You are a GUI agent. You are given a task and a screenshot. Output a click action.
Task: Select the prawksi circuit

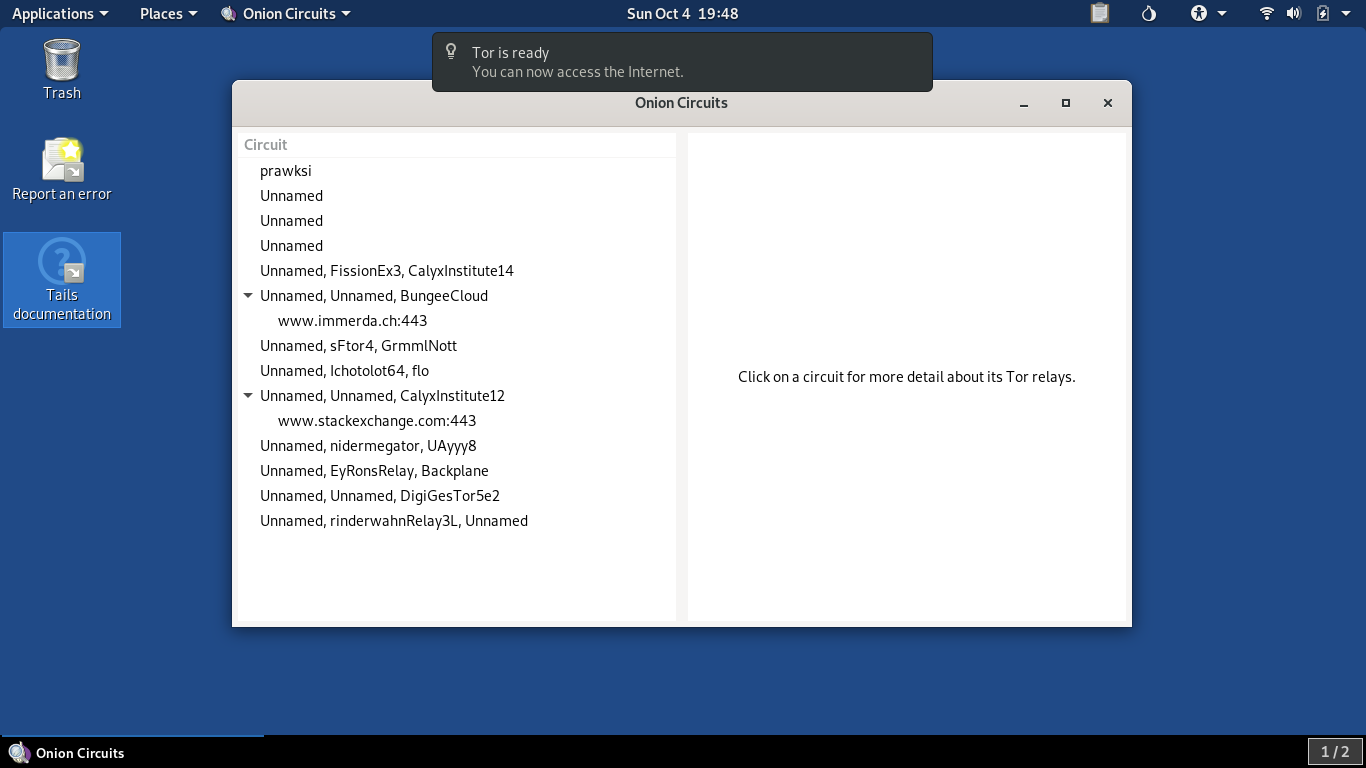coord(456,171)
